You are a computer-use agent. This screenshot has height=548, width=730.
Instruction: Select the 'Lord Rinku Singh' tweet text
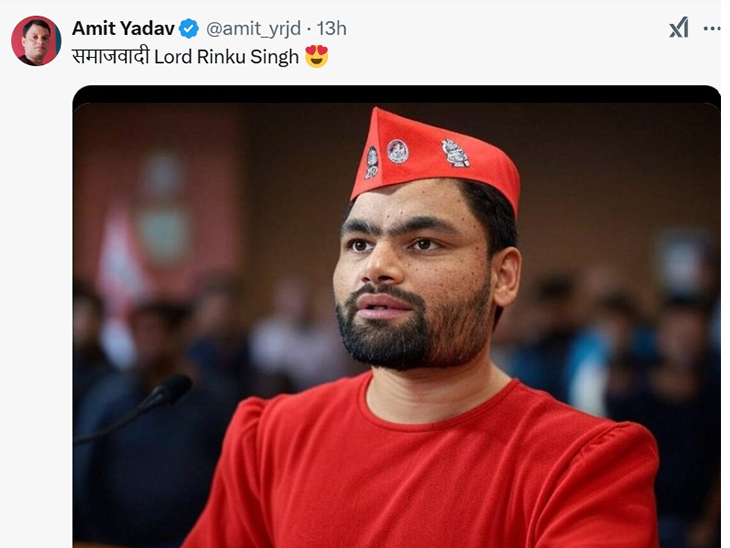point(226,57)
